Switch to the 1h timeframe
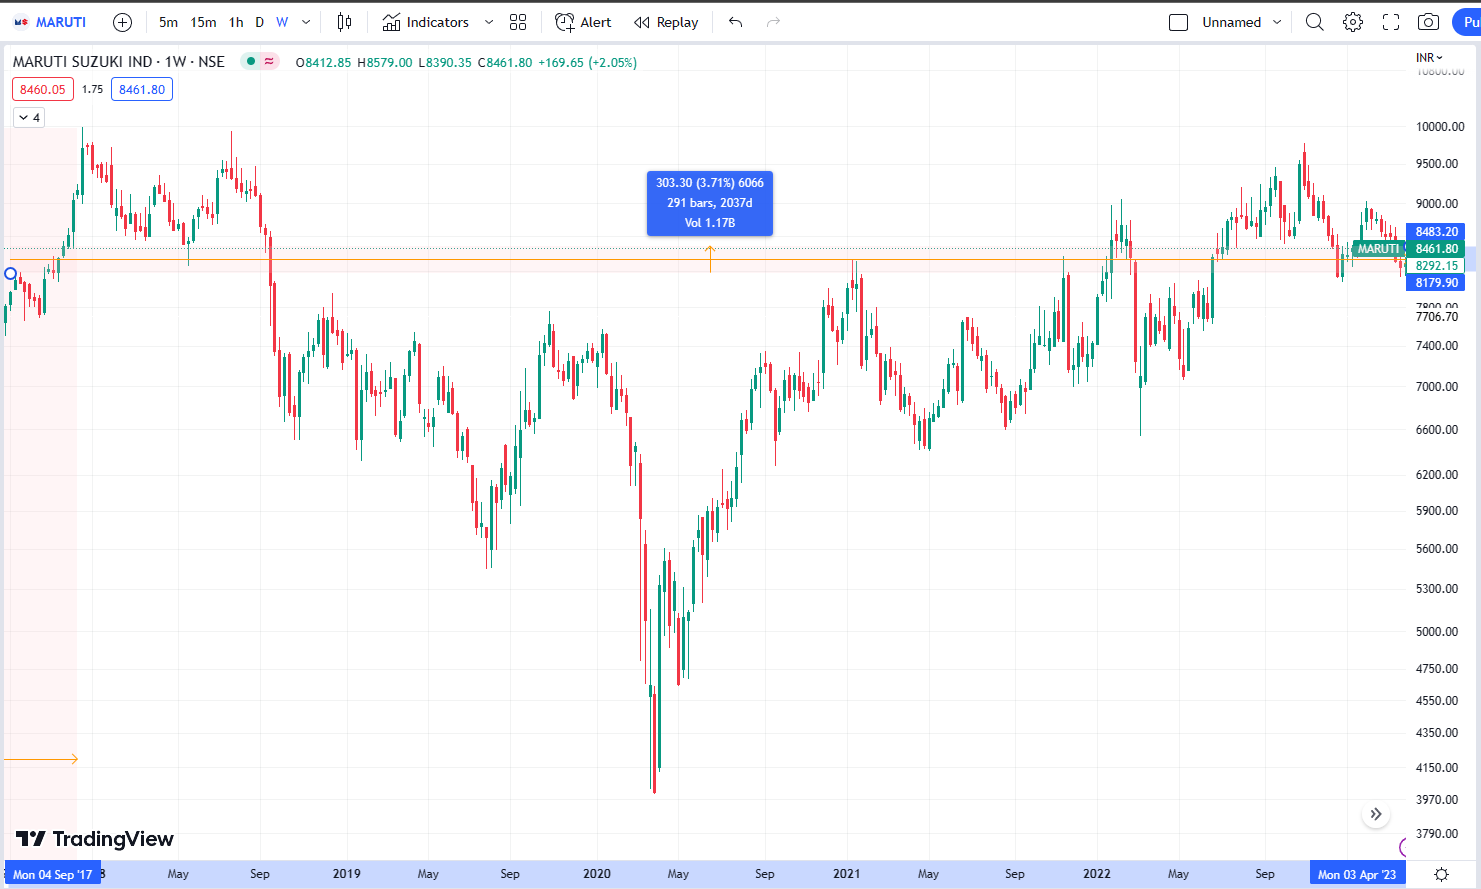The height and width of the screenshot is (889, 1481). pos(236,22)
